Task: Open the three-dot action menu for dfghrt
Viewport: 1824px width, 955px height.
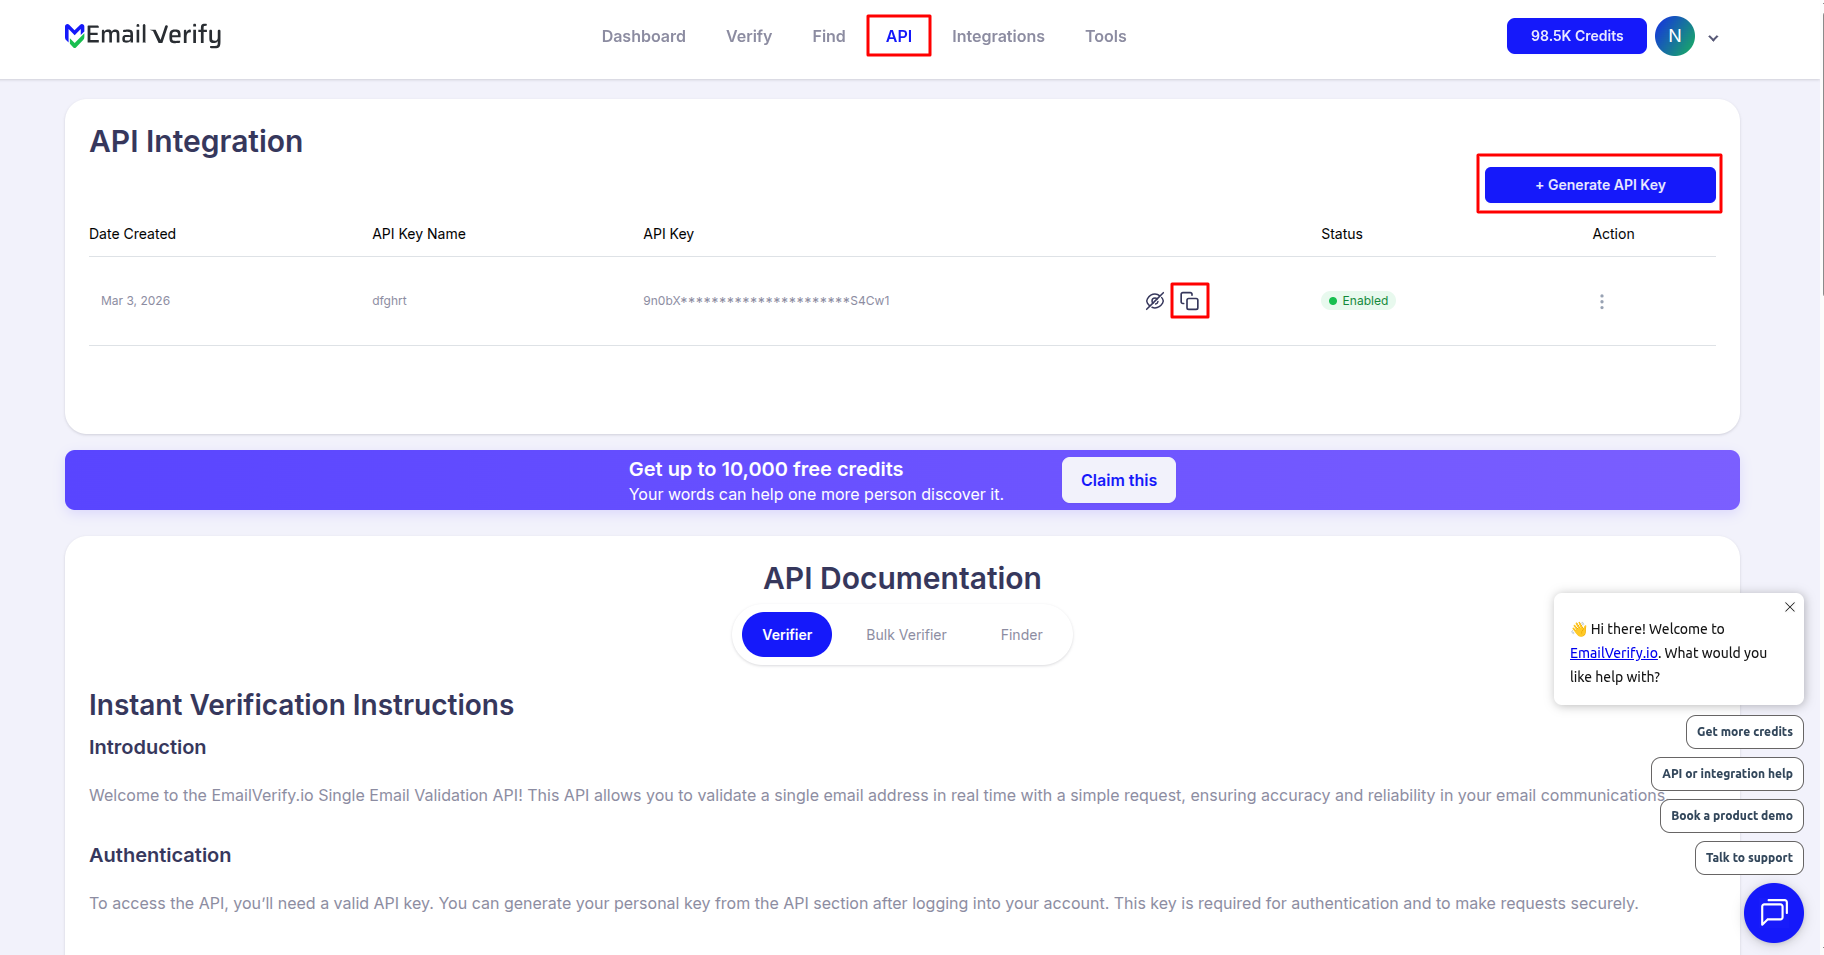Action: point(1601,301)
